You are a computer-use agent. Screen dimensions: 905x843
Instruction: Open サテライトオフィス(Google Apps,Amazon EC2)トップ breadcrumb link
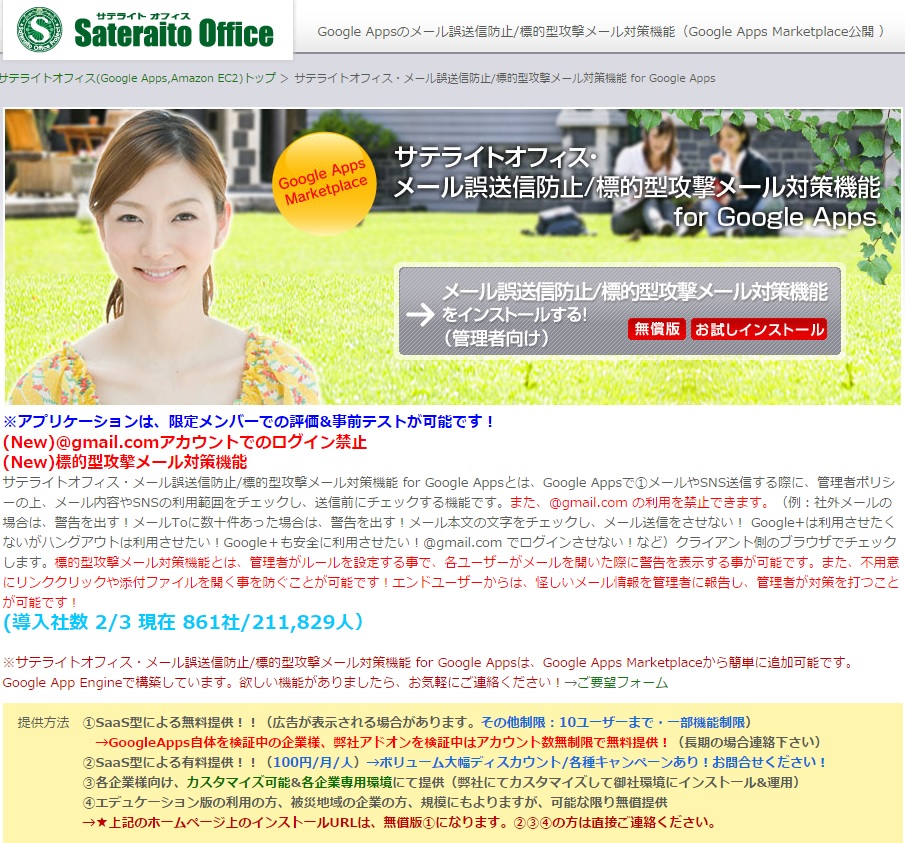138,78
